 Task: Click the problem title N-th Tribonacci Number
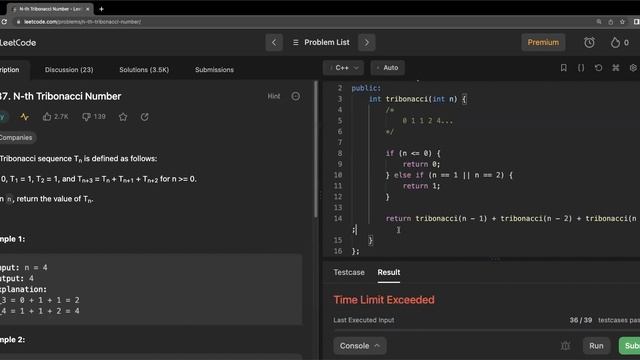60,96
